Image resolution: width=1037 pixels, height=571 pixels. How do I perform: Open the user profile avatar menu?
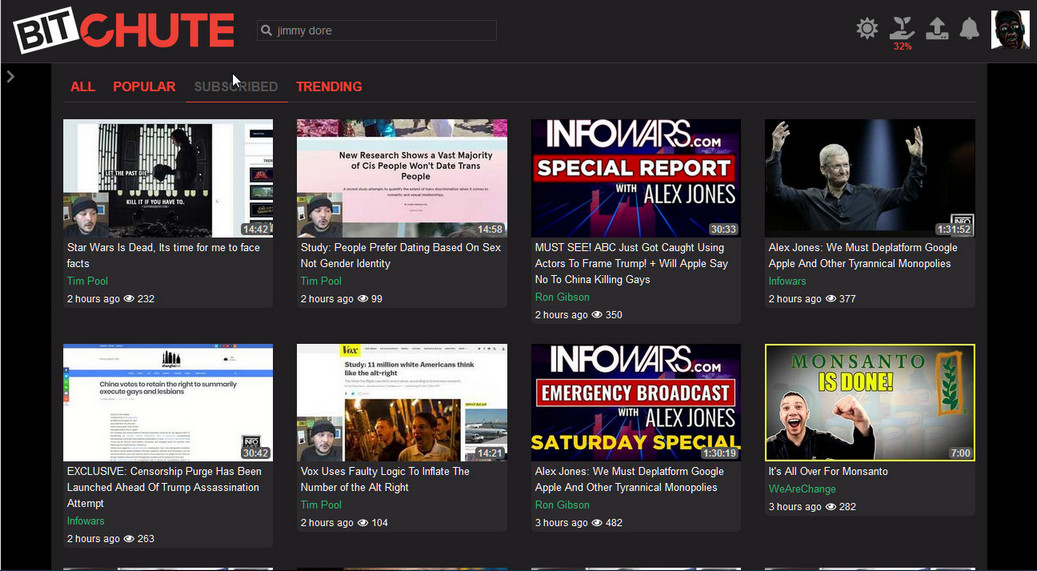tap(1009, 30)
